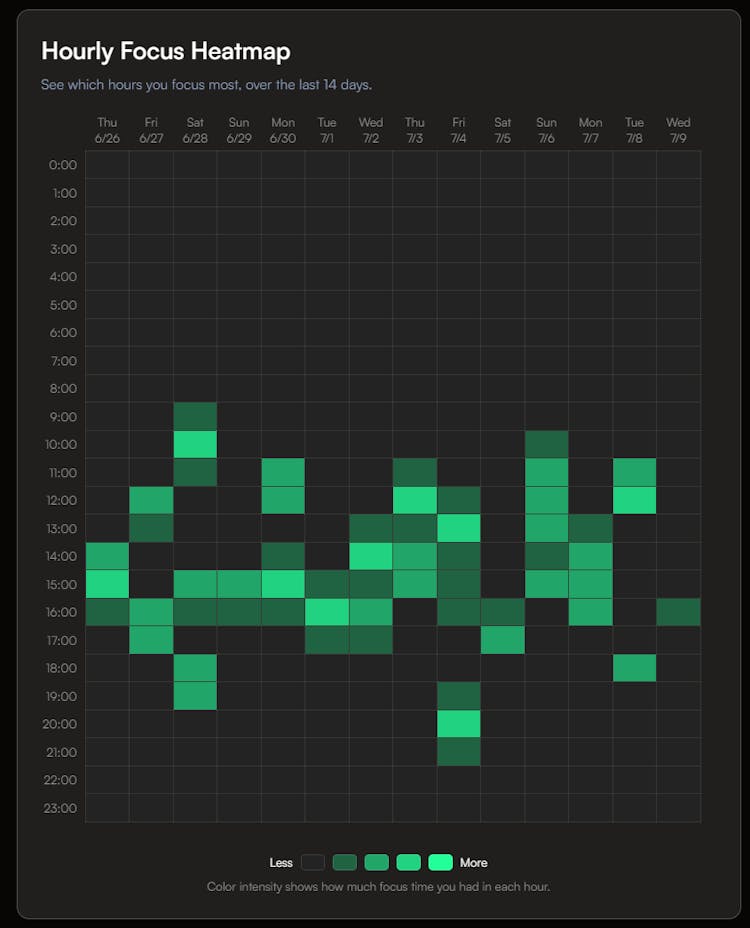The height and width of the screenshot is (928, 750).
Task: Select the Saturday 7/5 17:00 focus cell
Action: pyautogui.click(x=502, y=640)
